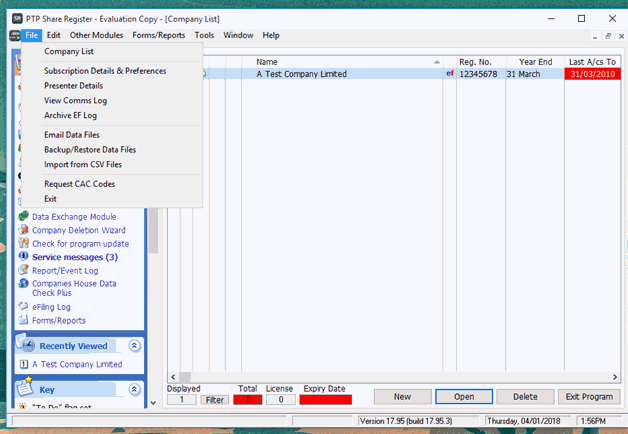Click the Check for program update icon
The width and height of the screenshot is (628, 434).
click(x=24, y=243)
